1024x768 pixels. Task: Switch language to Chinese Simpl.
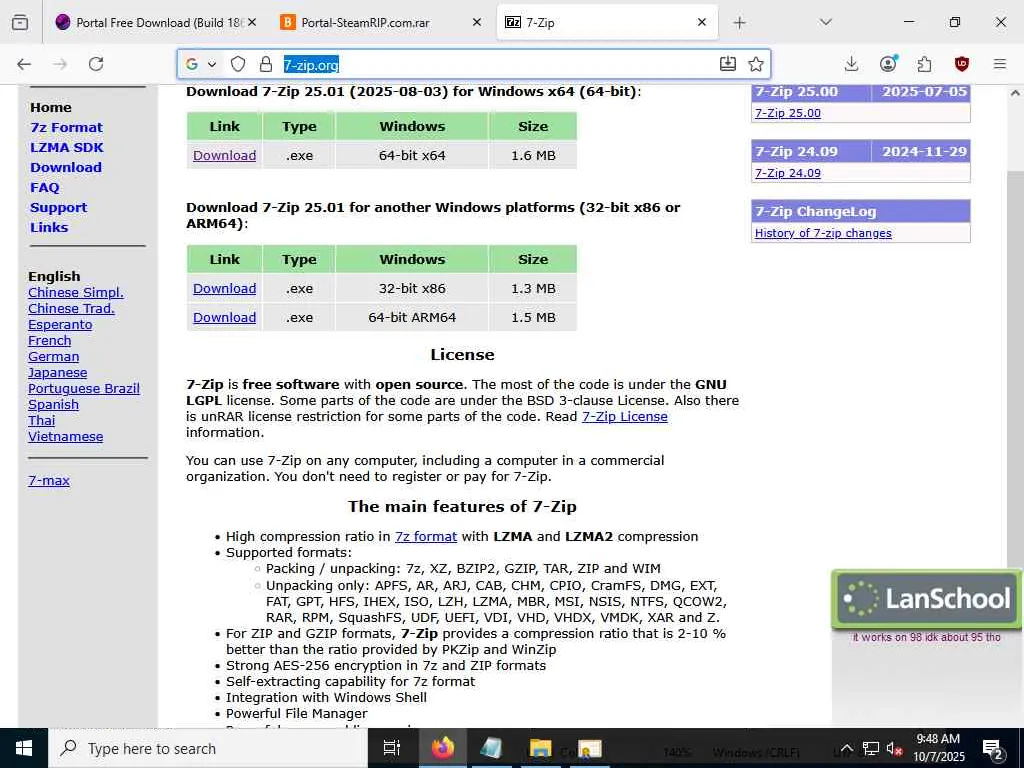point(76,293)
